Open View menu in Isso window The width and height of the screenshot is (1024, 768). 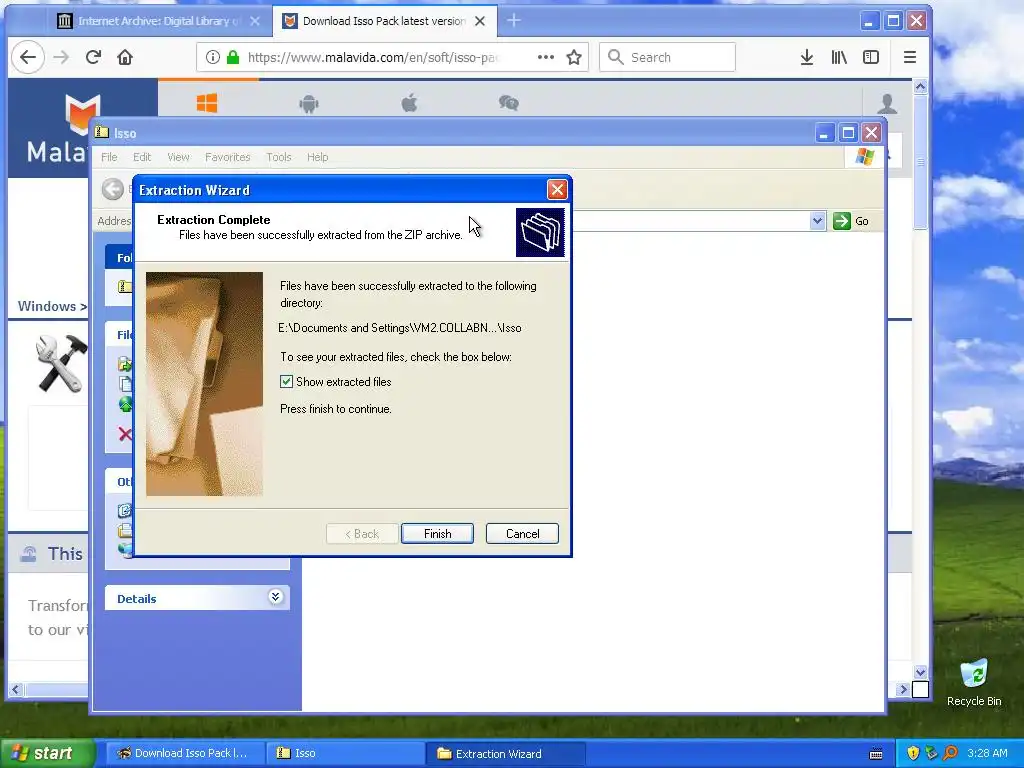(x=178, y=157)
